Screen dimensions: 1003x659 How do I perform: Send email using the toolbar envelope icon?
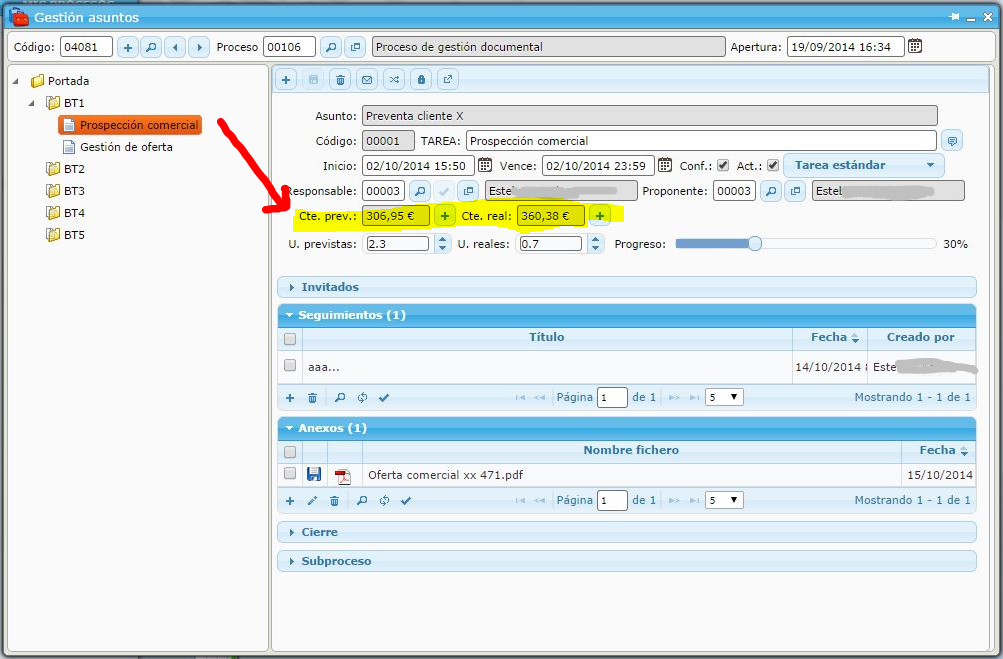pos(367,80)
